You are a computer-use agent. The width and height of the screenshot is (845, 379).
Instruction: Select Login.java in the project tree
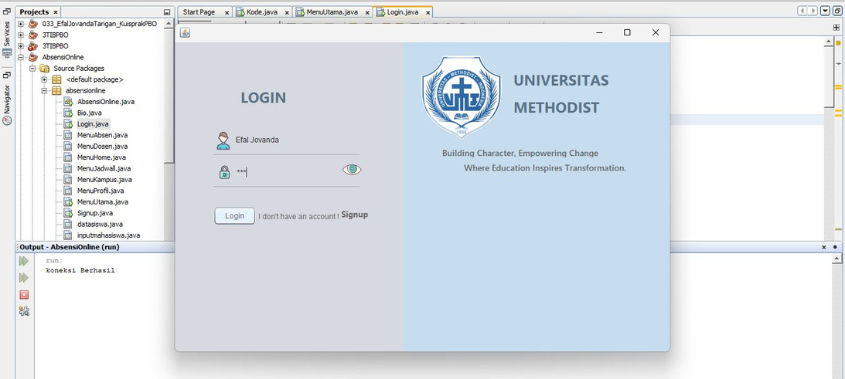pyautogui.click(x=92, y=124)
